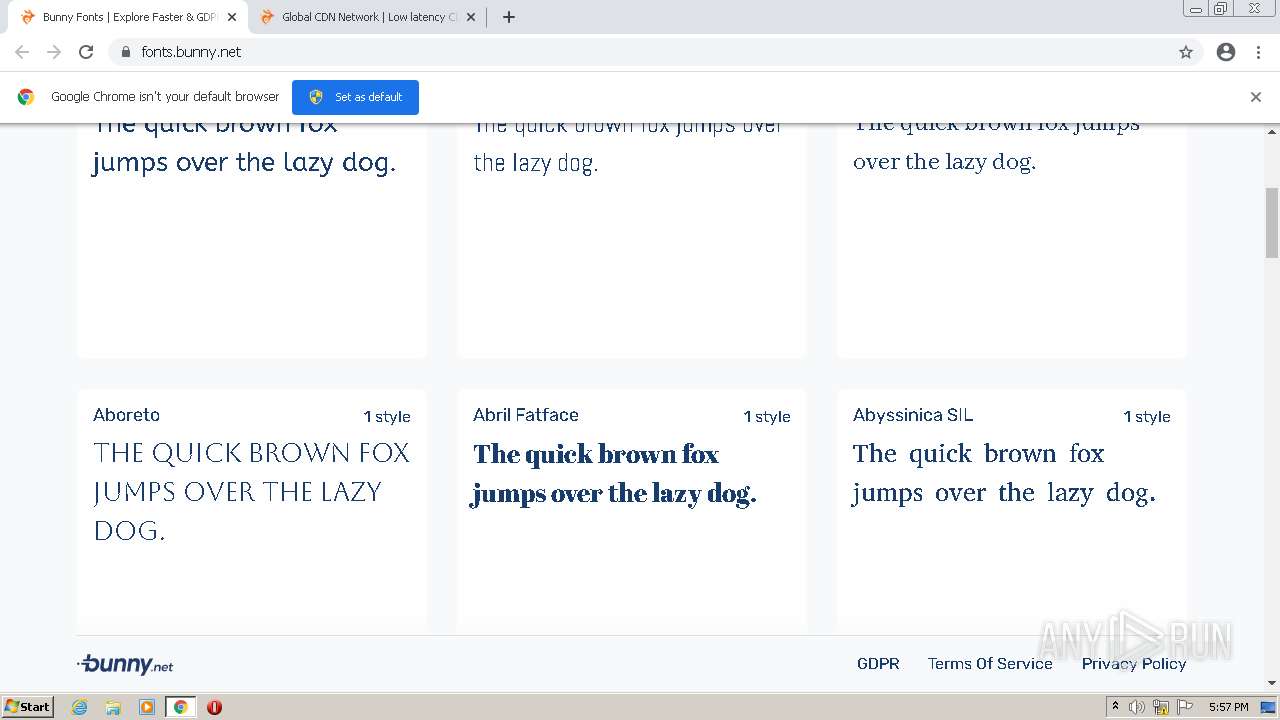1280x720 pixels.
Task: Click the Aboreto sample preview text
Action: point(252,491)
